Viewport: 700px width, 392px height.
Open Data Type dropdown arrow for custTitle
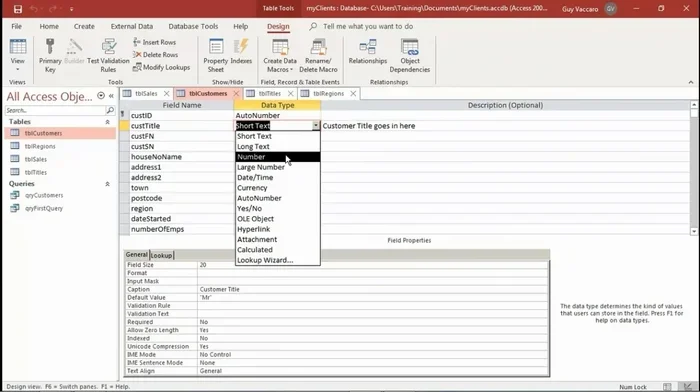(x=316, y=126)
